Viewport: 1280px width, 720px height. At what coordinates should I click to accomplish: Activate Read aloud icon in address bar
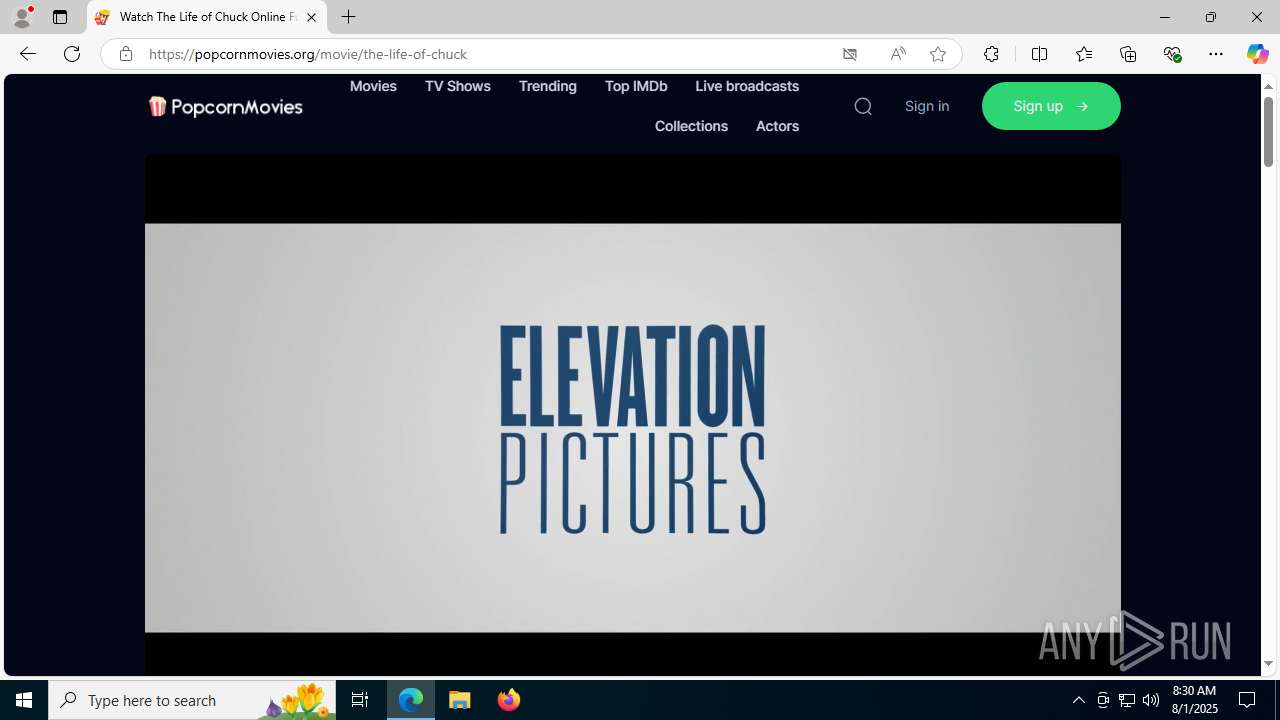pos(898,54)
